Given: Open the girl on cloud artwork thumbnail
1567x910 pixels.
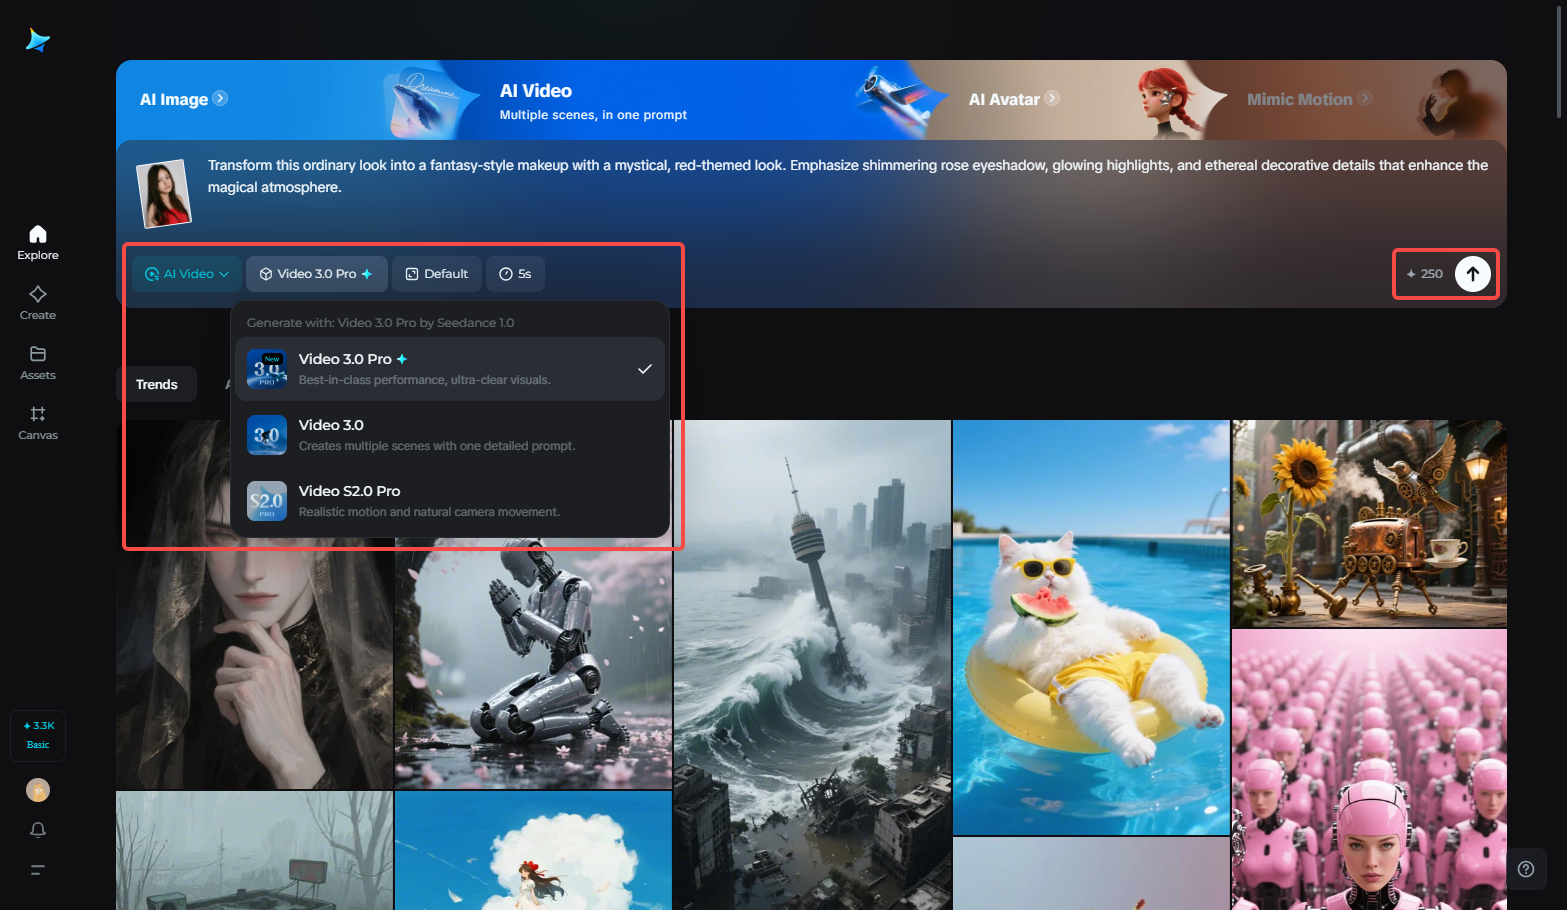Looking at the screenshot, I should 533,851.
